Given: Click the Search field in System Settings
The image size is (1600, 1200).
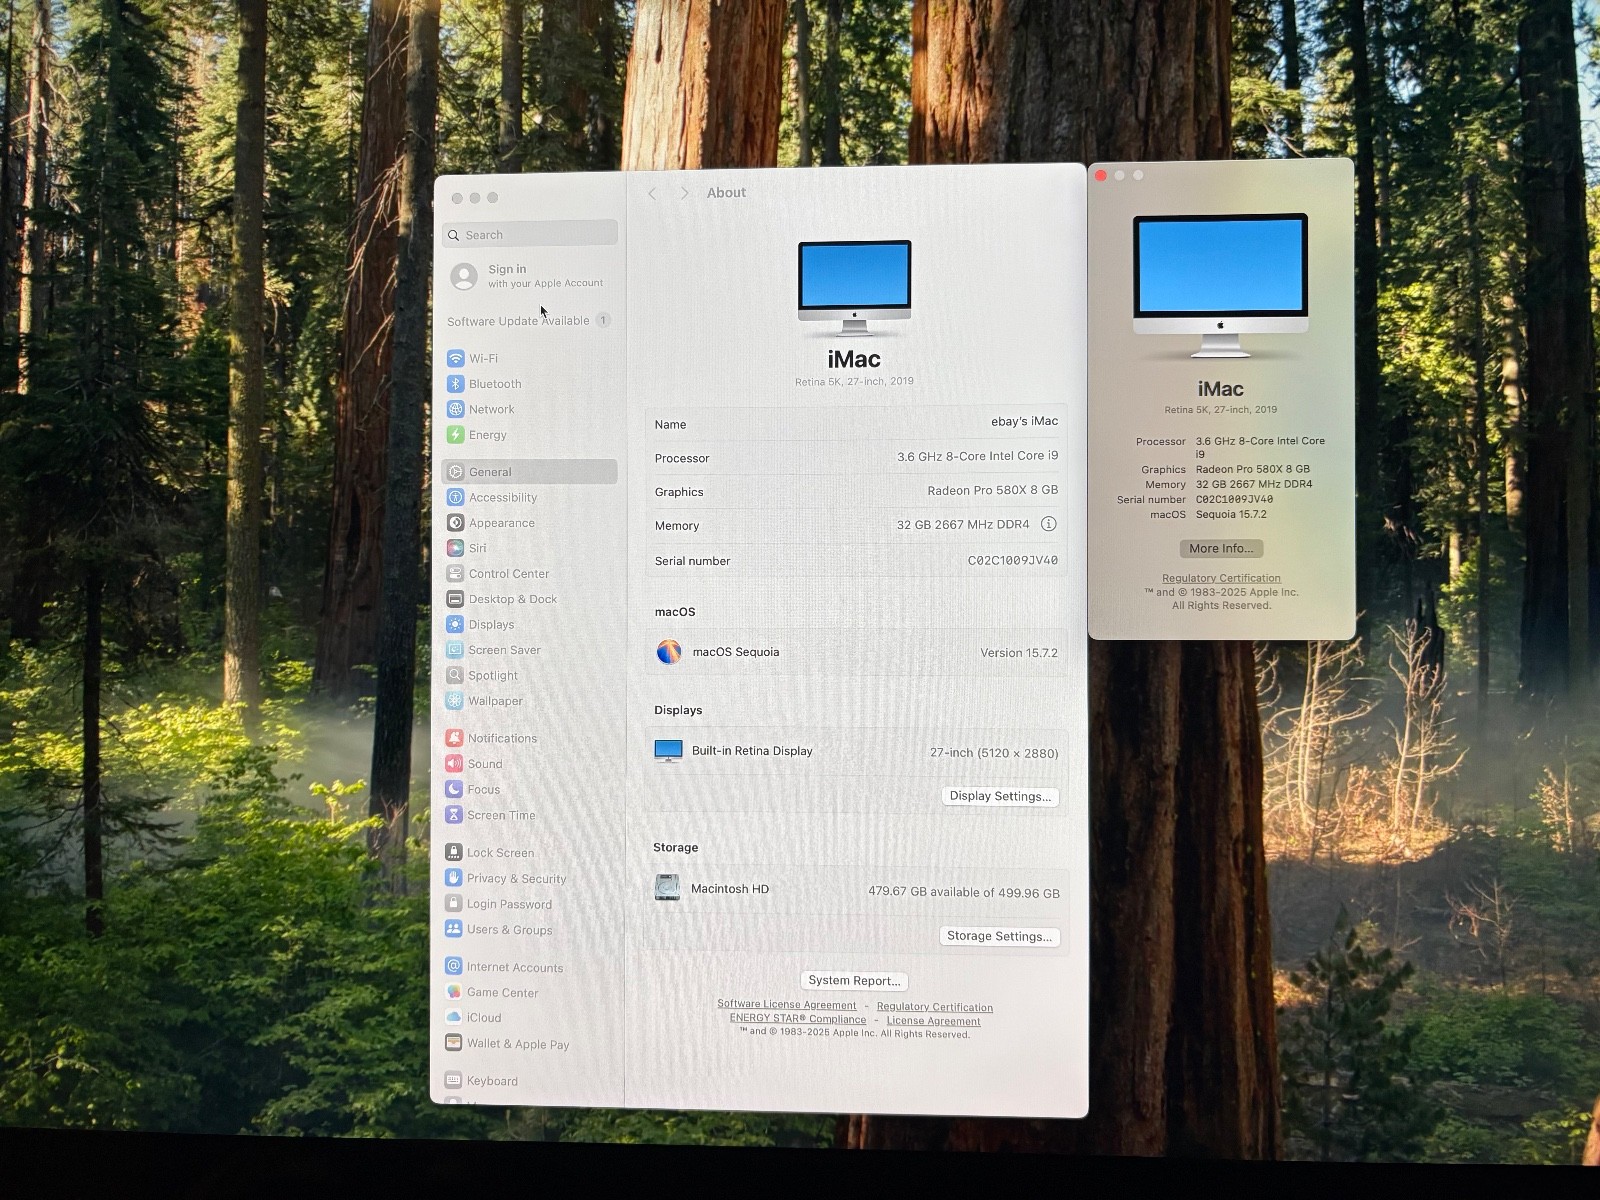Looking at the screenshot, I should [530, 234].
